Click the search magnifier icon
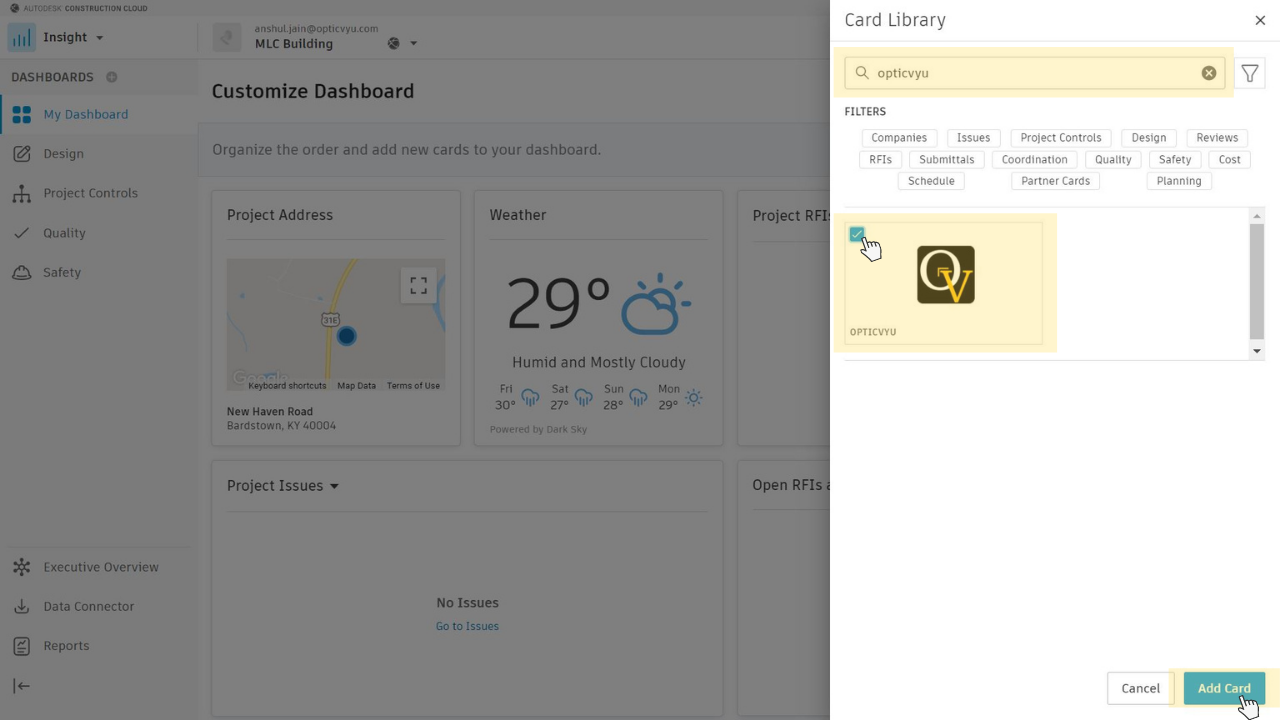This screenshot has width=1280, height=720. point(862,73)
